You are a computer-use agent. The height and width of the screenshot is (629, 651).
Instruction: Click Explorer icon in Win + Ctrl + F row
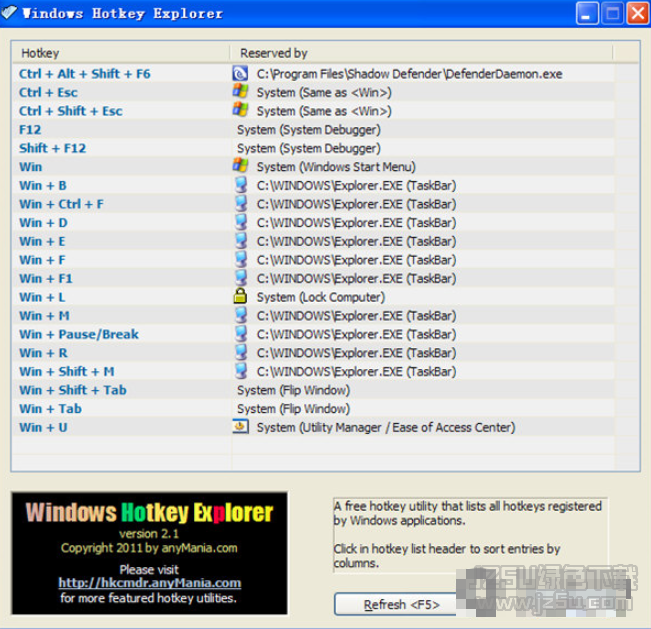(241, 203)
